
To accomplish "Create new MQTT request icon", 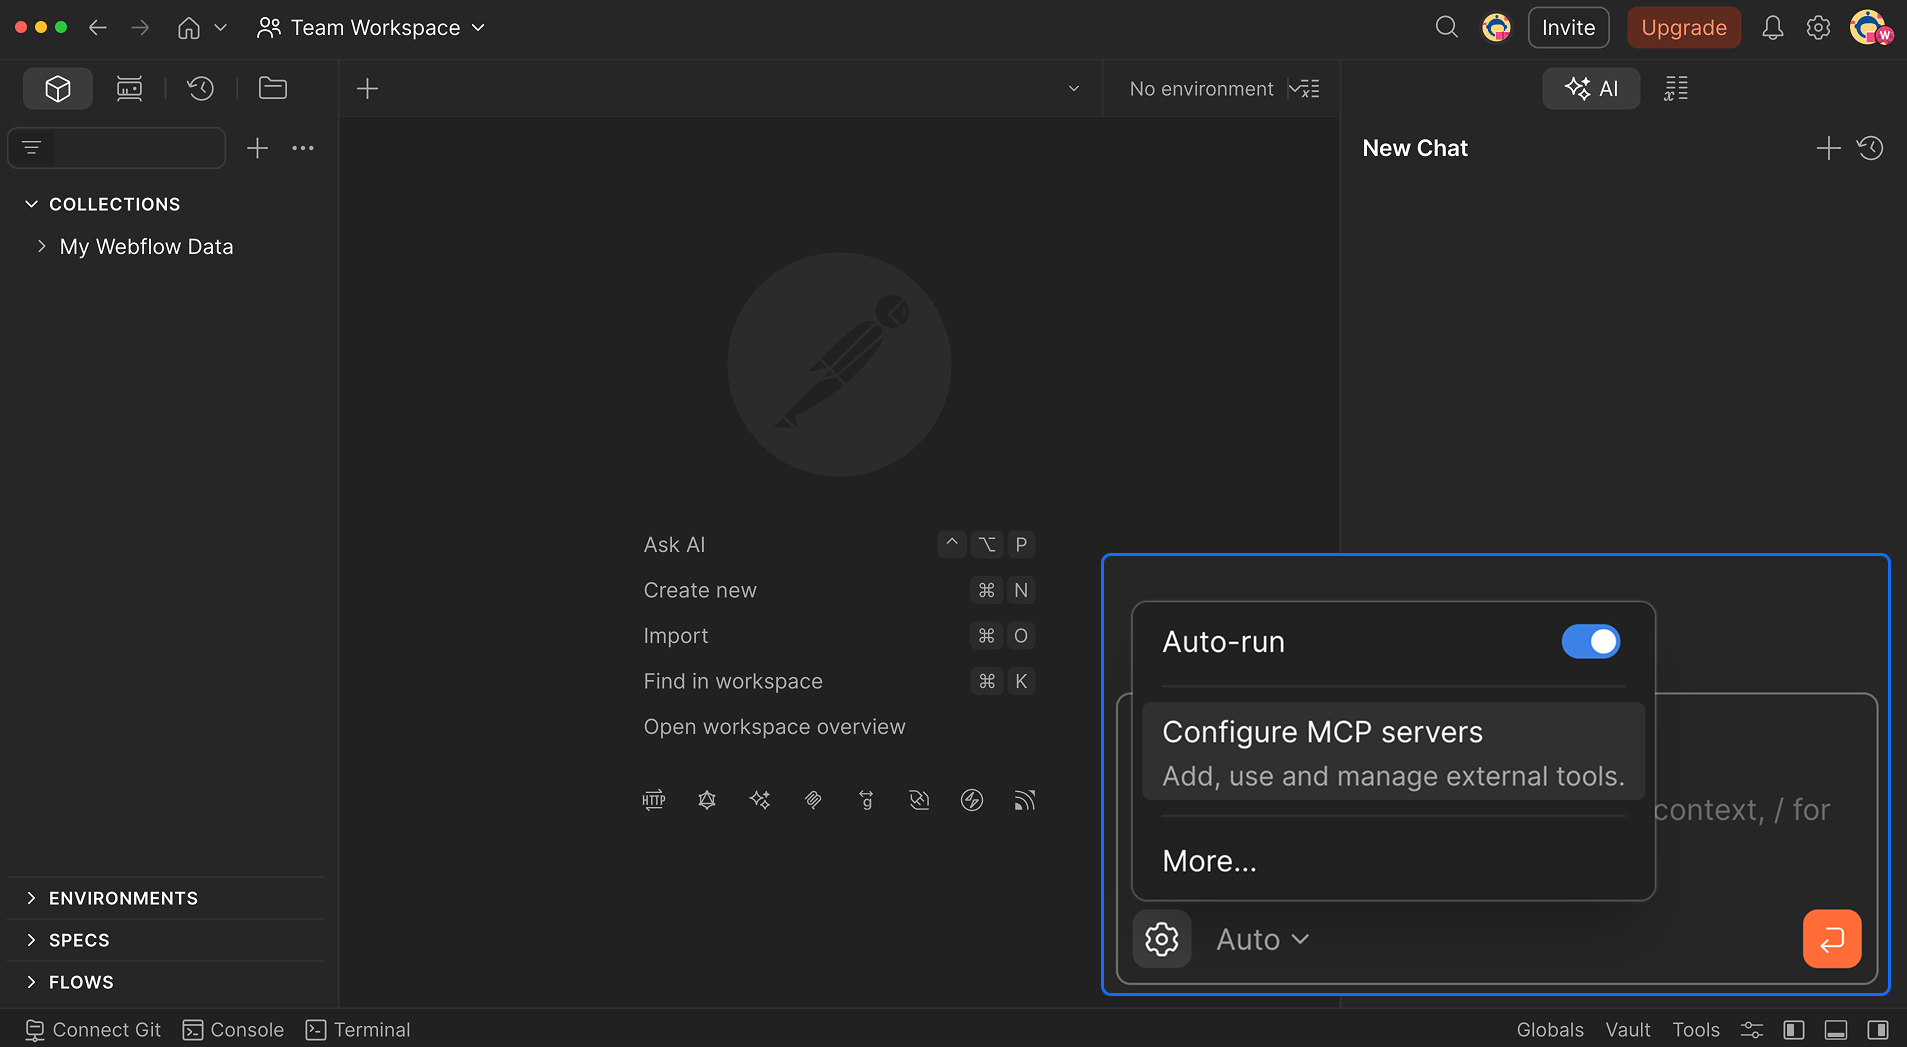I will point(1025,800).
